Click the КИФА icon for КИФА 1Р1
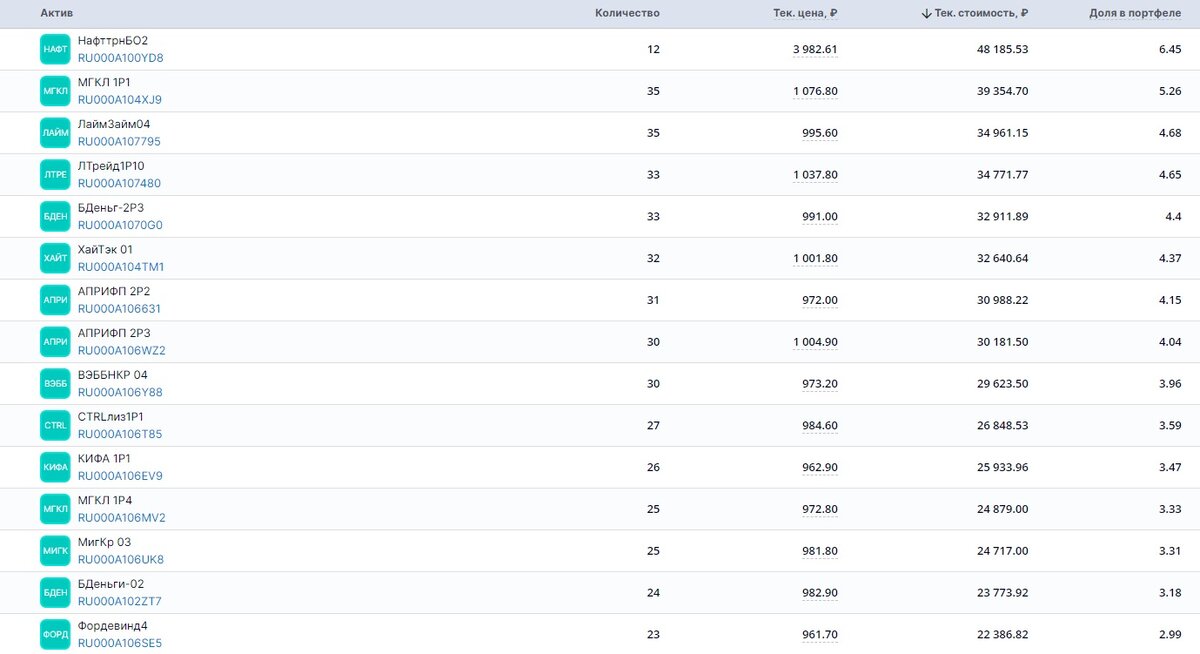The width and height of the screenshot is (1200, 654). (x=55, y=467)
